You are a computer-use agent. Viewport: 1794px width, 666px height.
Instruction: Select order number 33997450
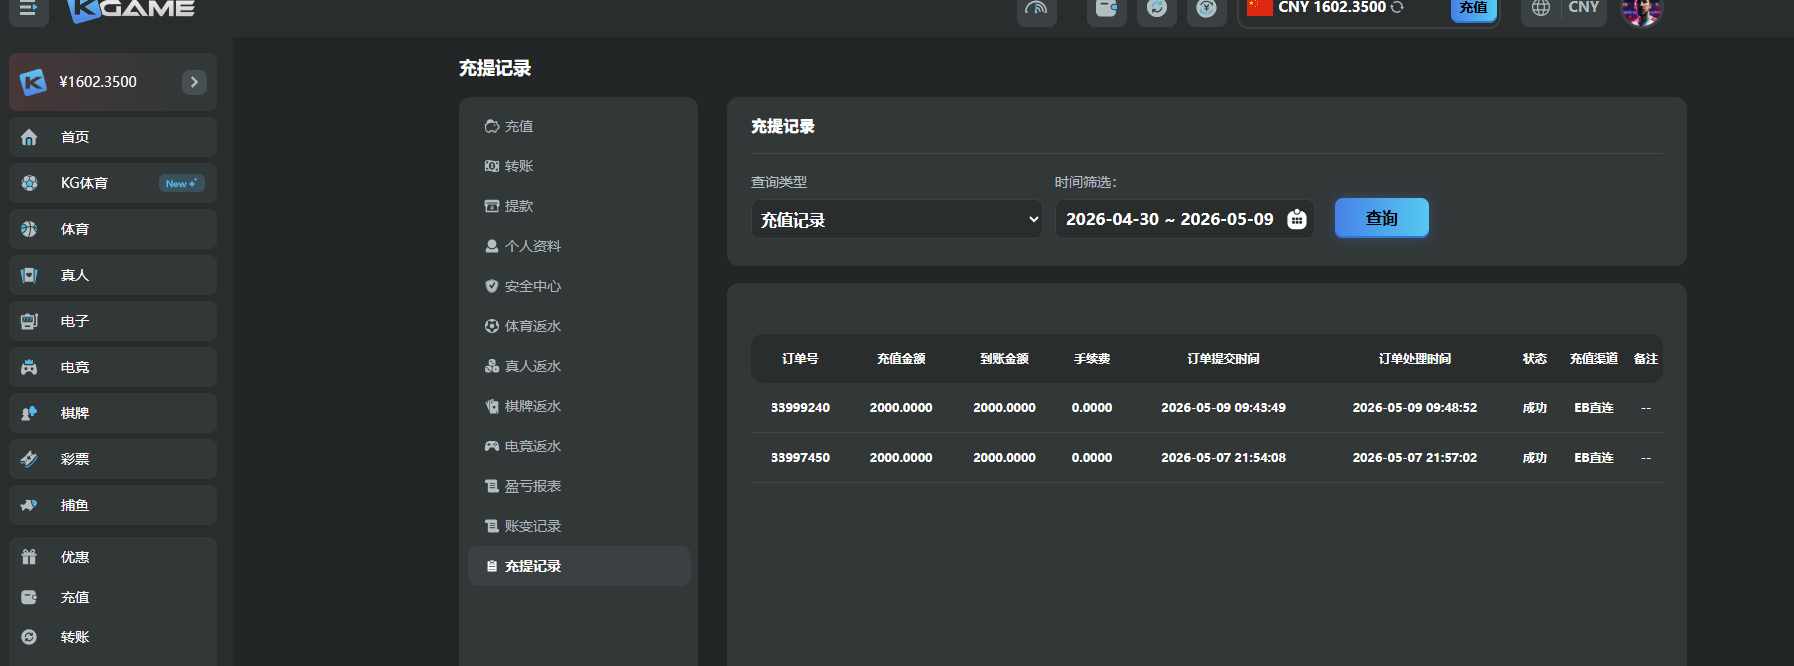(x=800, y=458)
